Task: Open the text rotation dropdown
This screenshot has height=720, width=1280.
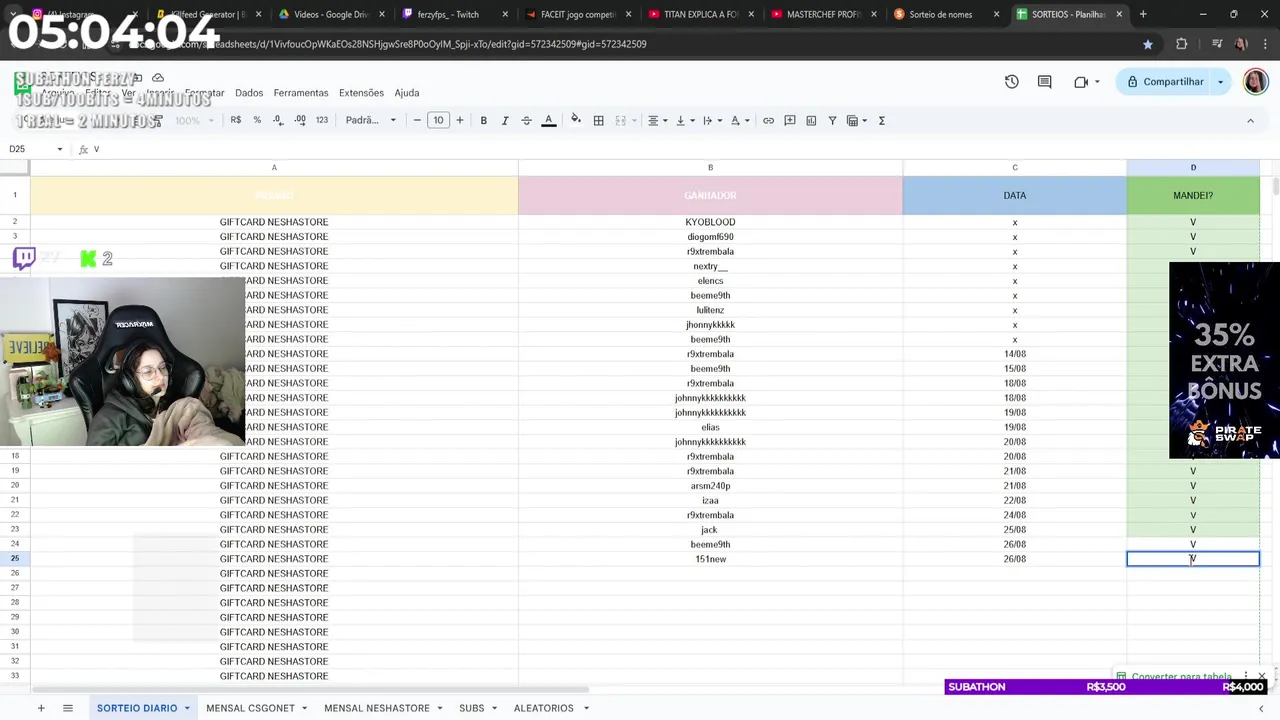Action: [x=739, y=120]
